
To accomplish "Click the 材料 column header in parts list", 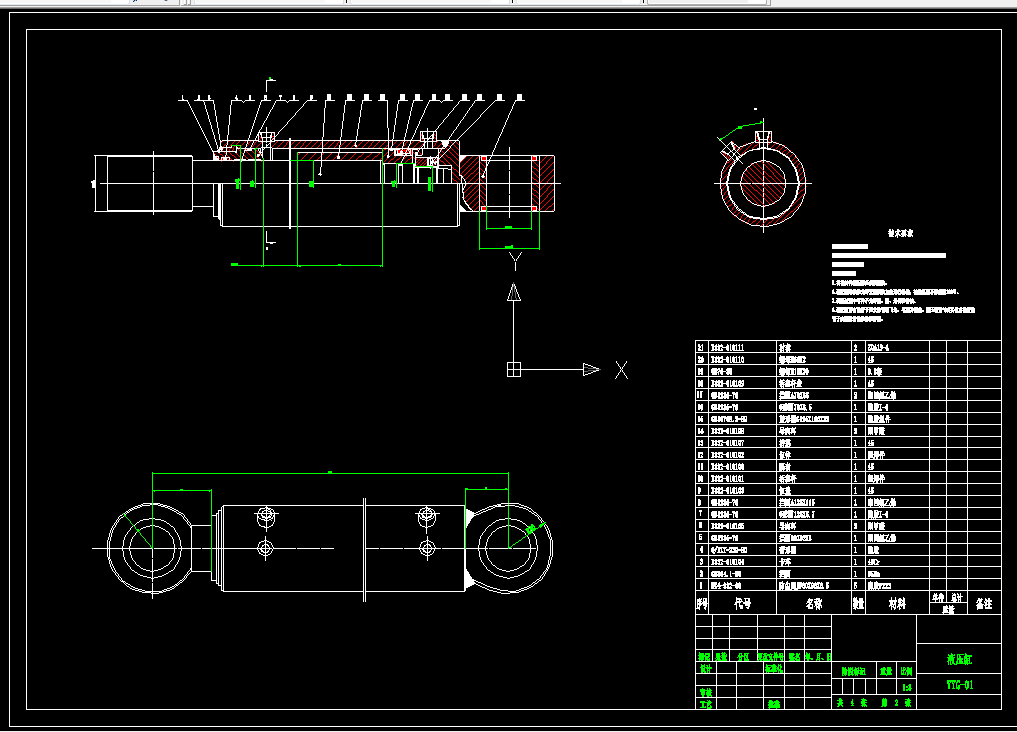I will pos(897,604).
